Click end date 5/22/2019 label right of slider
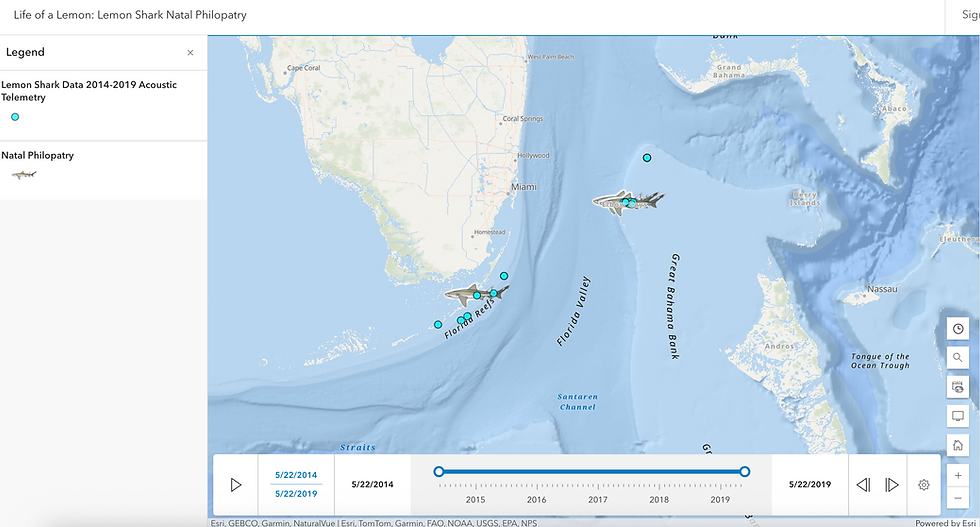The height and width of the screenshot is (527, 980). (x=810, y=484)
